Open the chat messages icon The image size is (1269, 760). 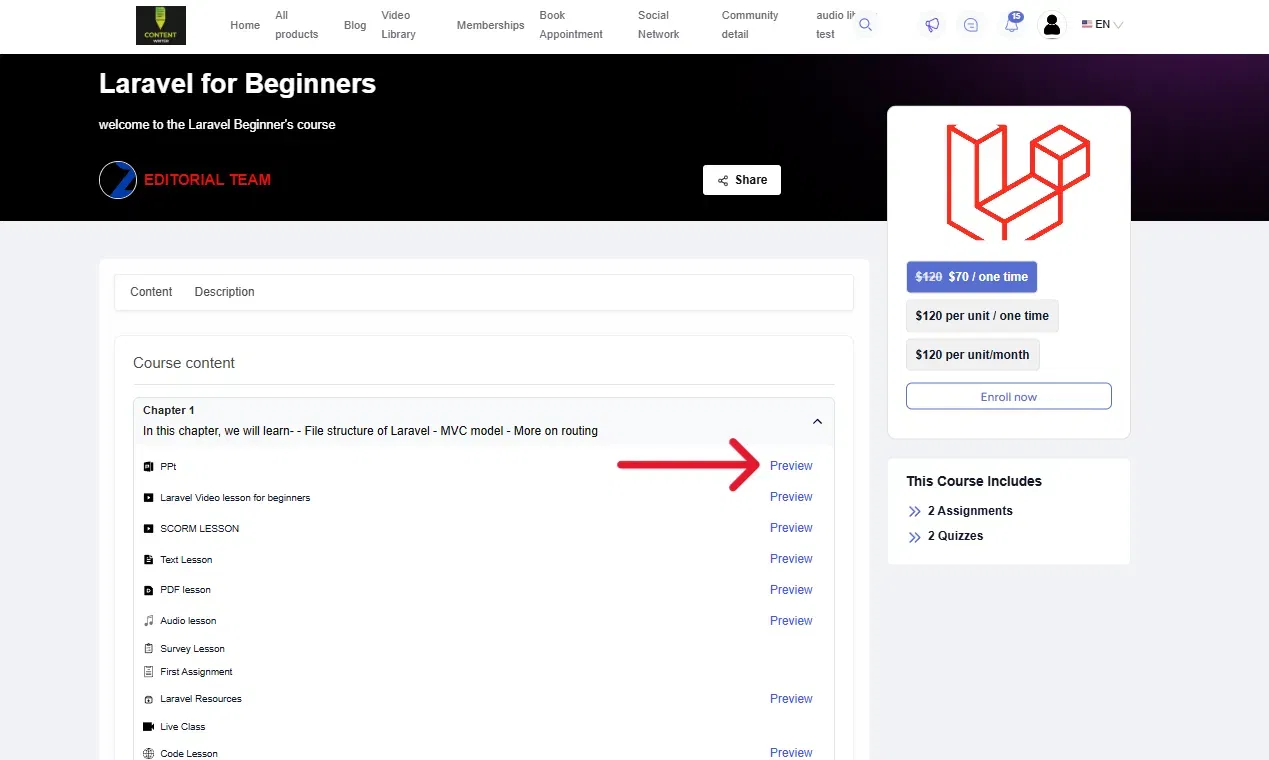(x=971, y=25)
